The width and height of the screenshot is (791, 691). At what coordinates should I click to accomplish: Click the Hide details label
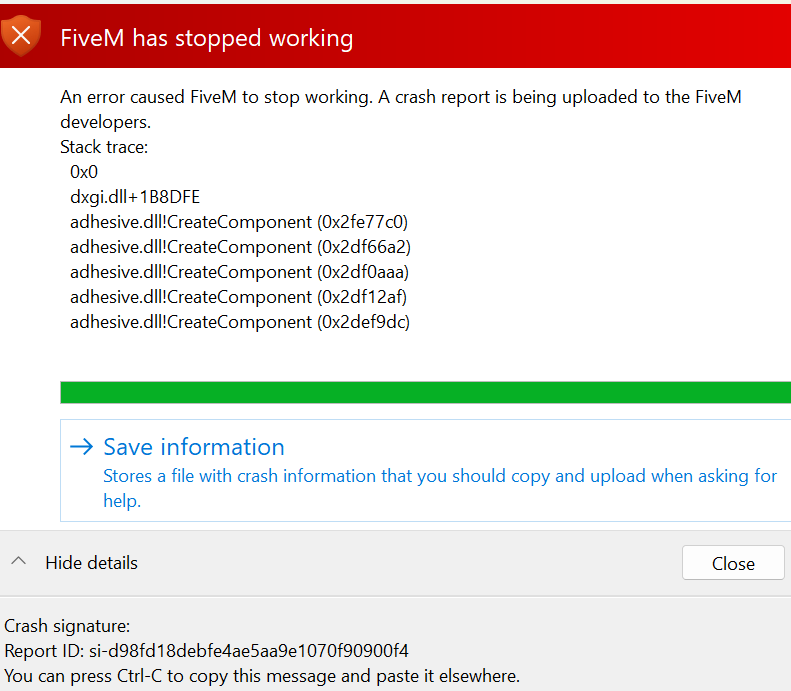point(91,563)
